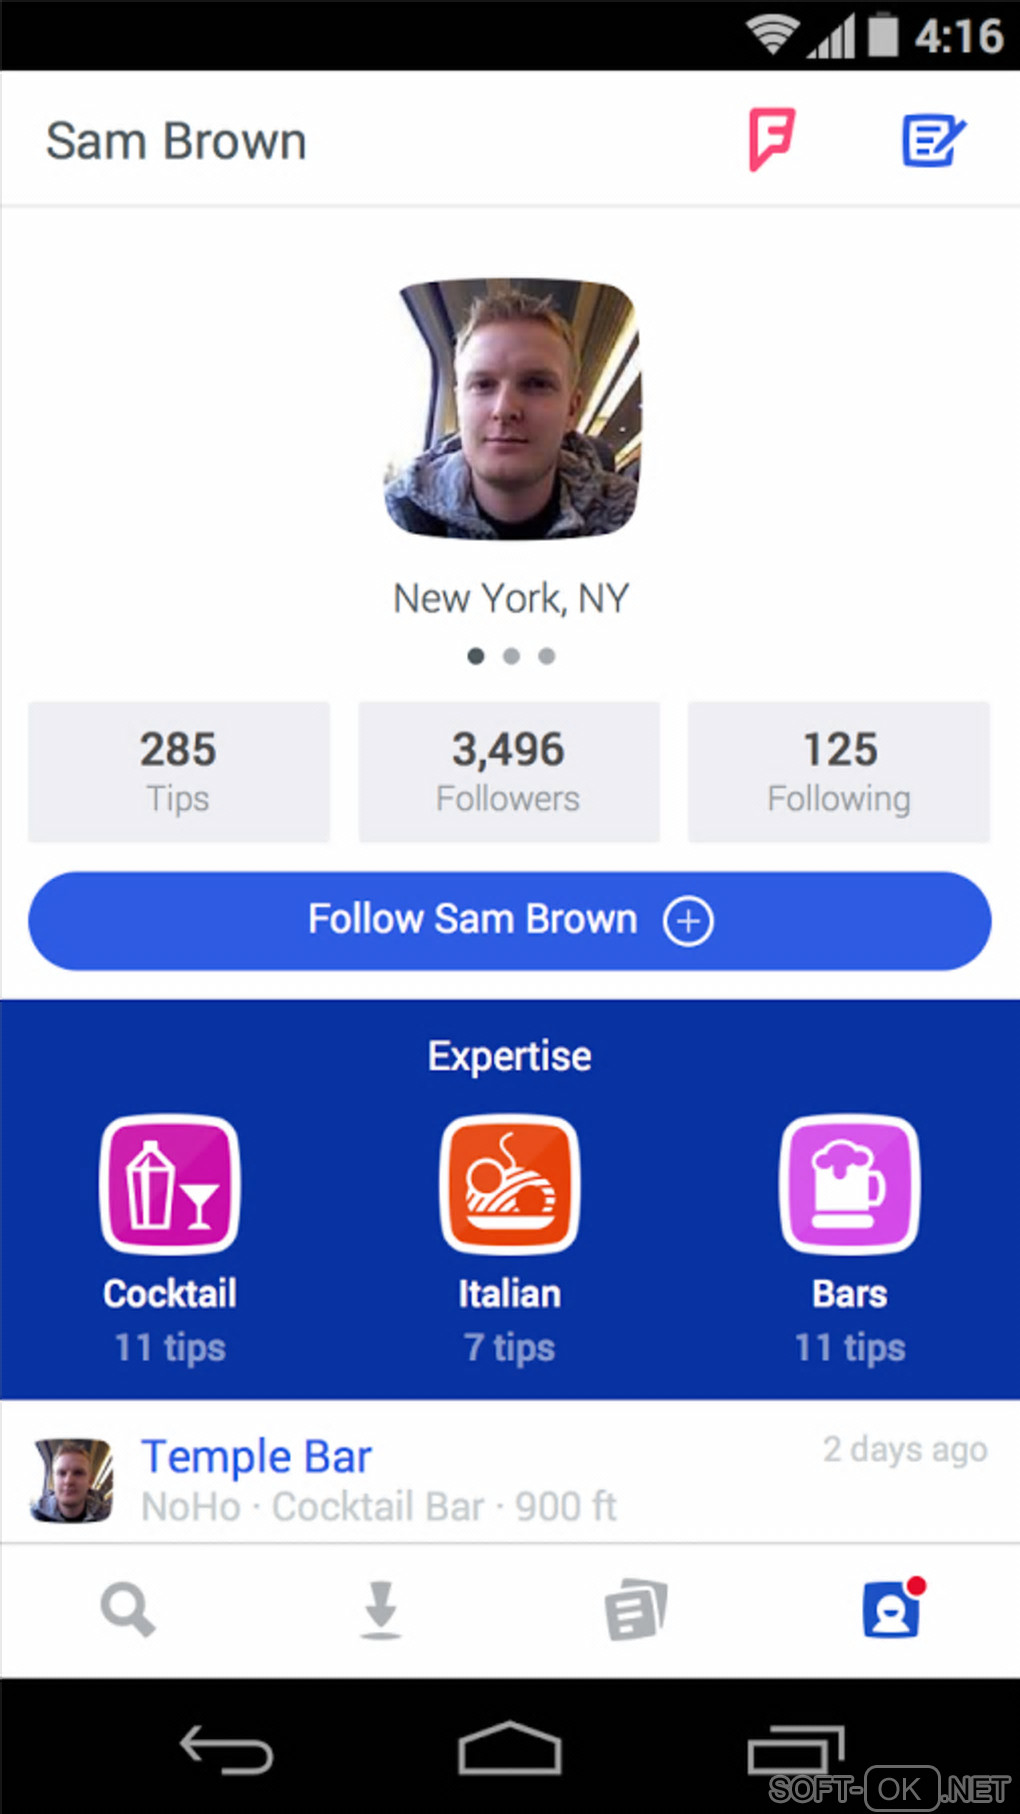Screen dimensions: 1020x1814
Task: View the 125 Following stat box
Action: click(839, 772)
